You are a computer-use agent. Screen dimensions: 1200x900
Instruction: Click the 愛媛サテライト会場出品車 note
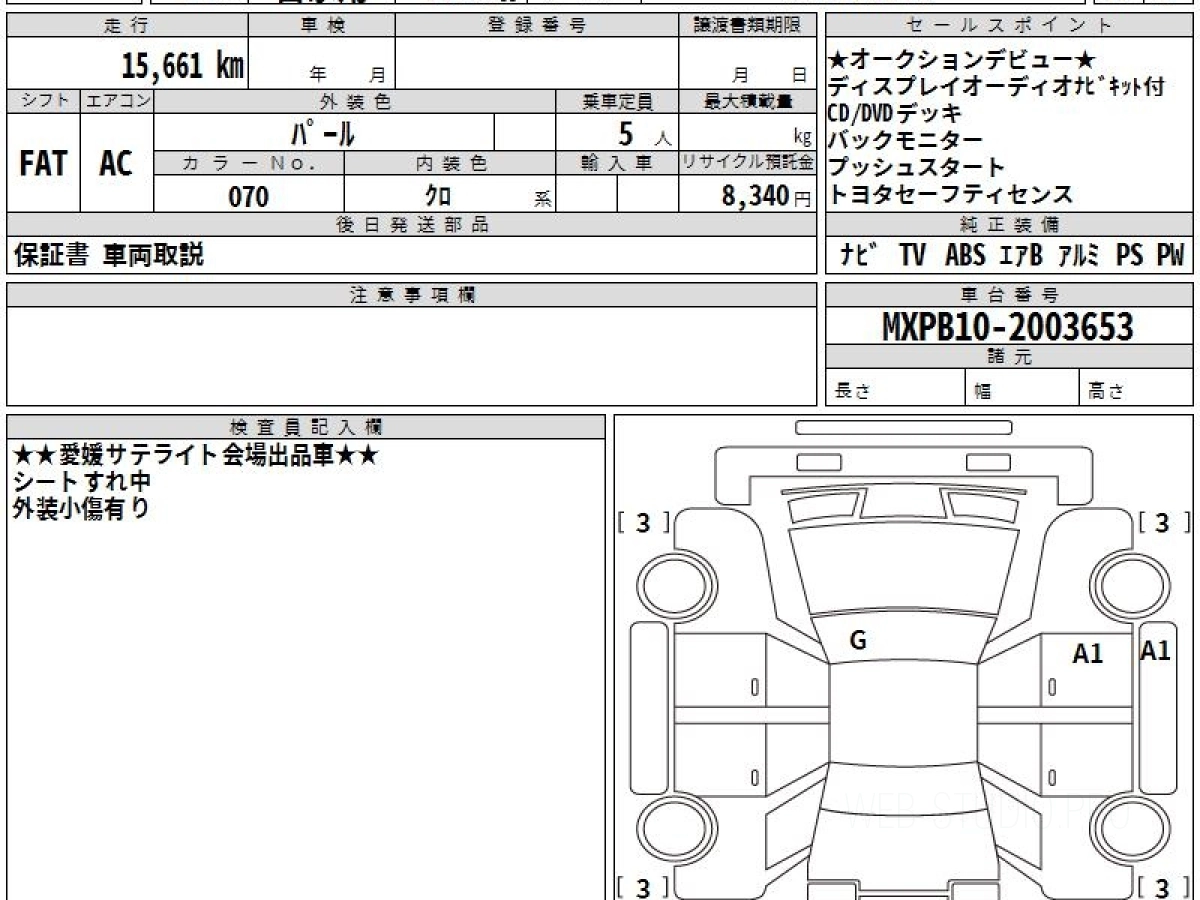(x=195, y=455)
